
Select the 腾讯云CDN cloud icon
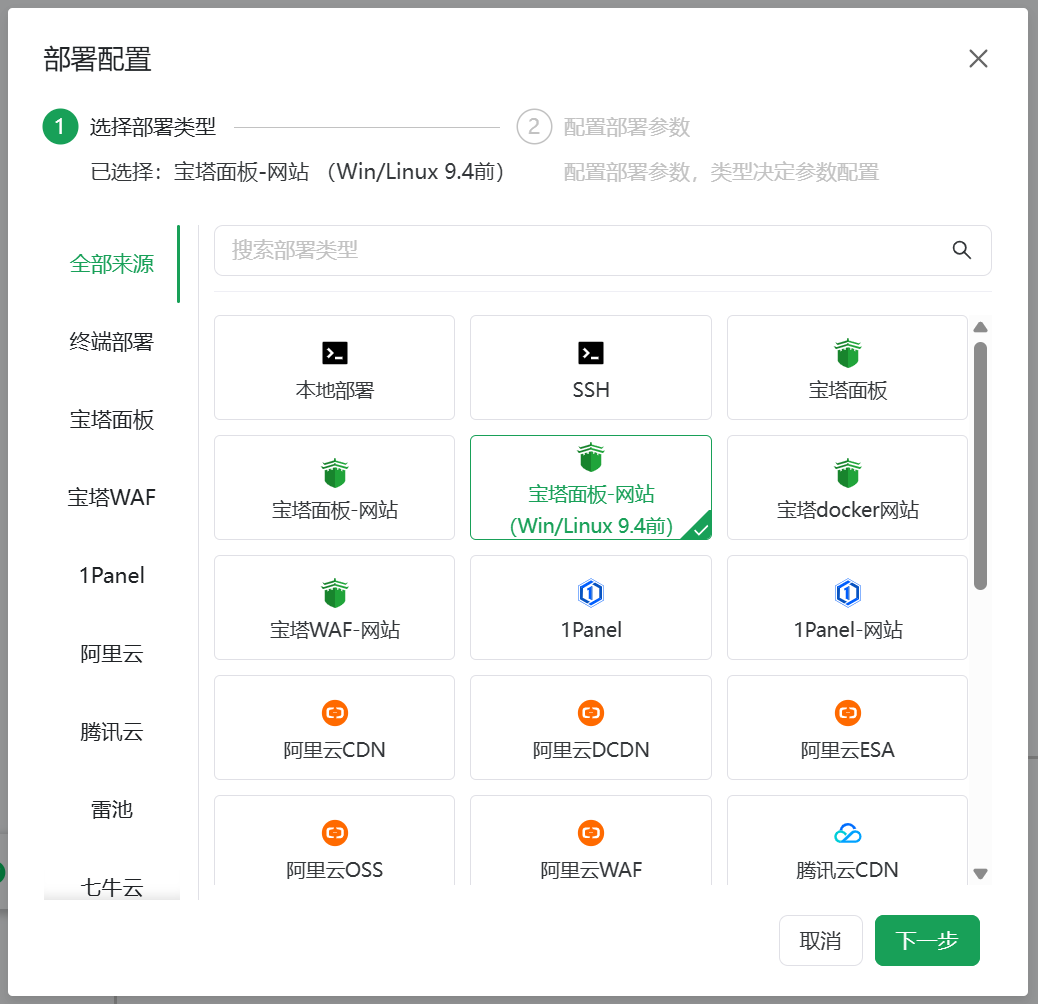[847, 832]
